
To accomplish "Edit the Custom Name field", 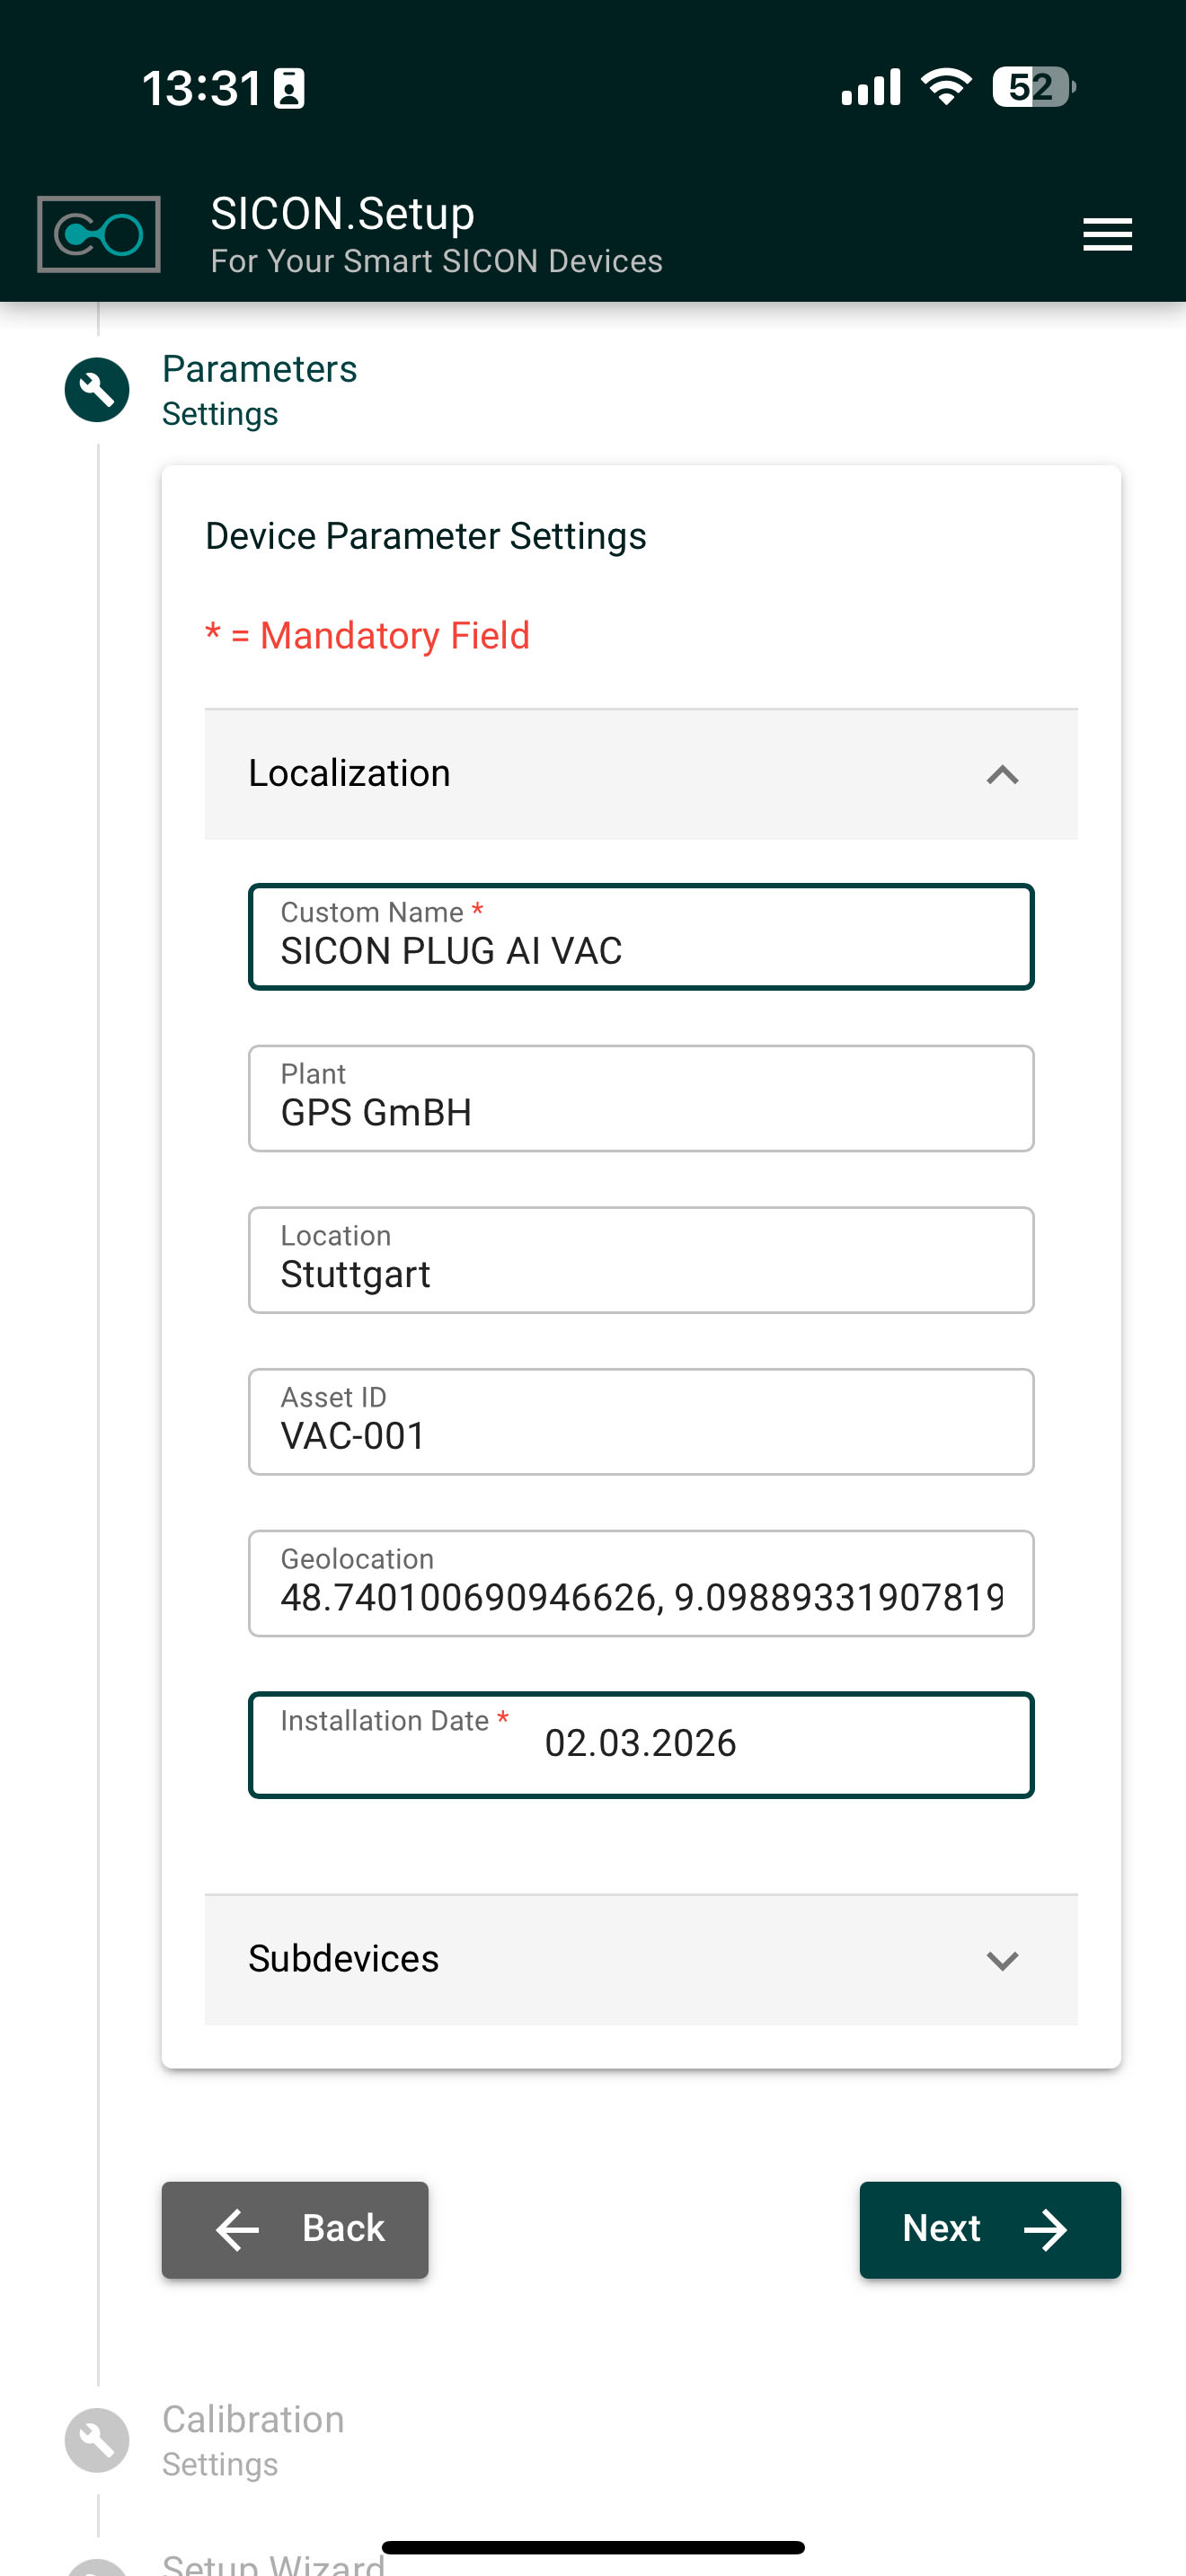I will [640, 938].
